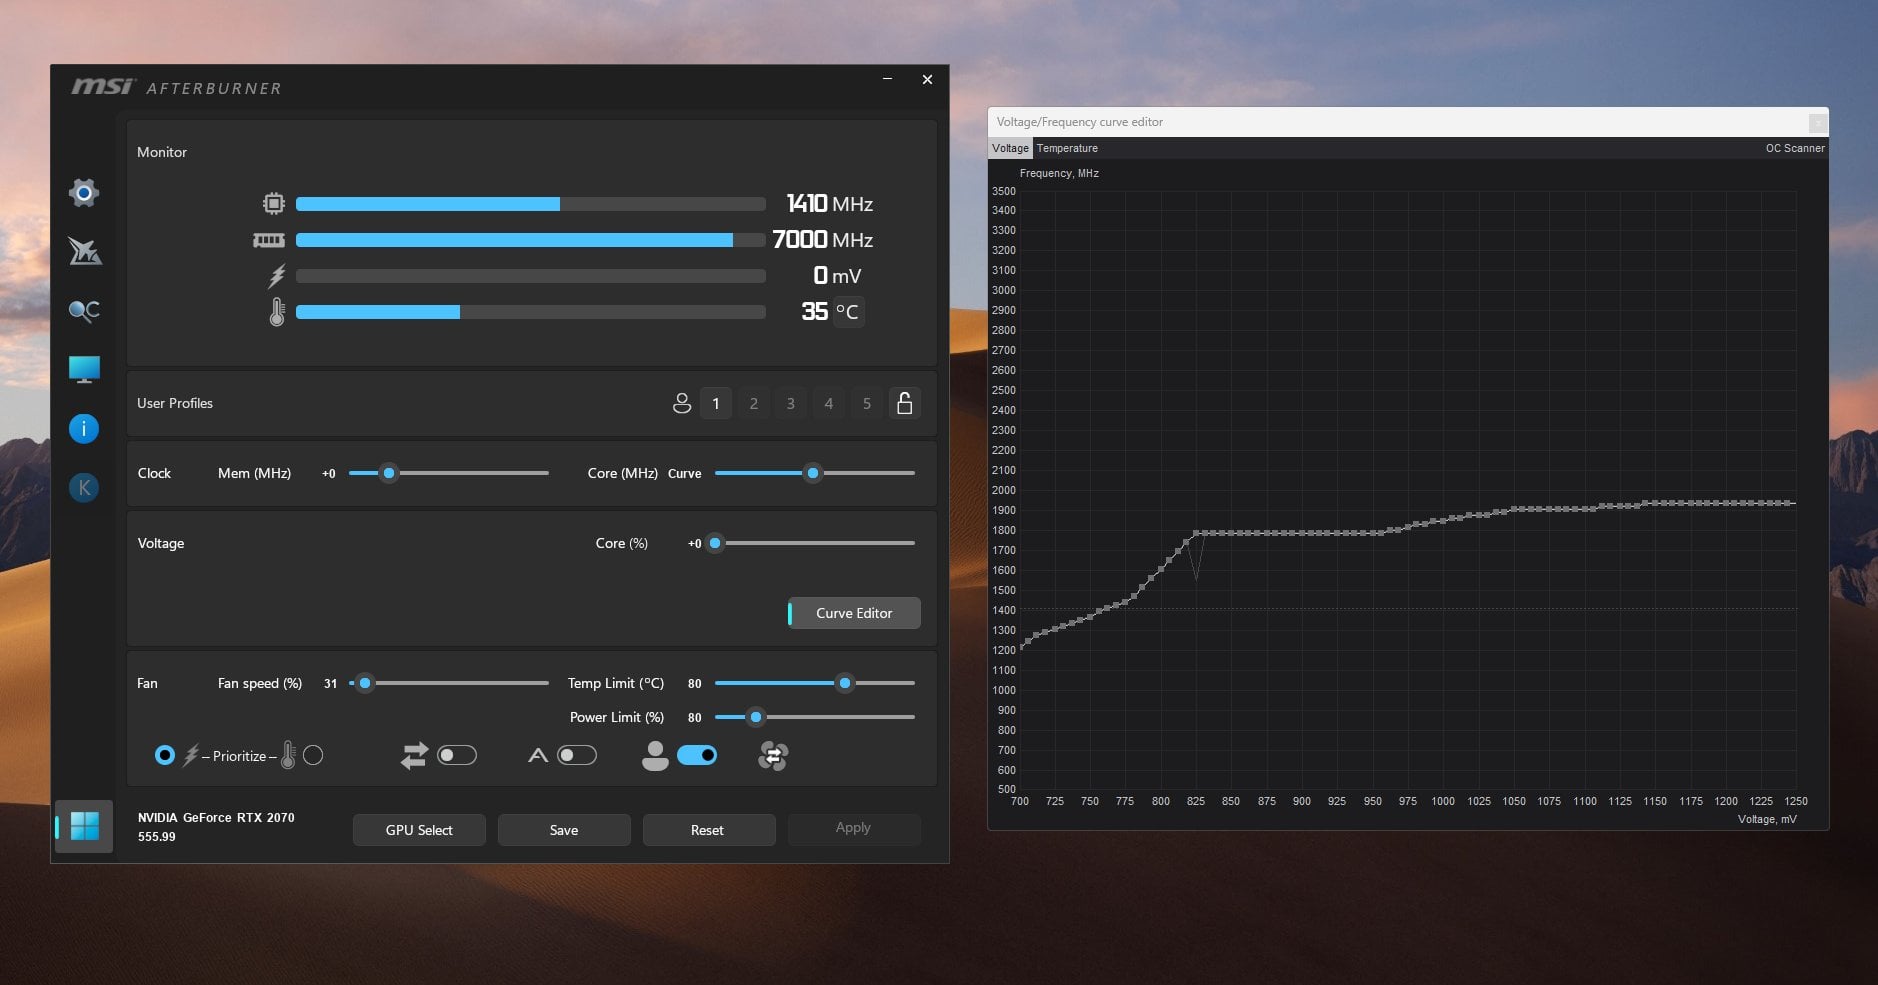Click the Fan speed value 31
1878x985 pixels.
(330, 684)
